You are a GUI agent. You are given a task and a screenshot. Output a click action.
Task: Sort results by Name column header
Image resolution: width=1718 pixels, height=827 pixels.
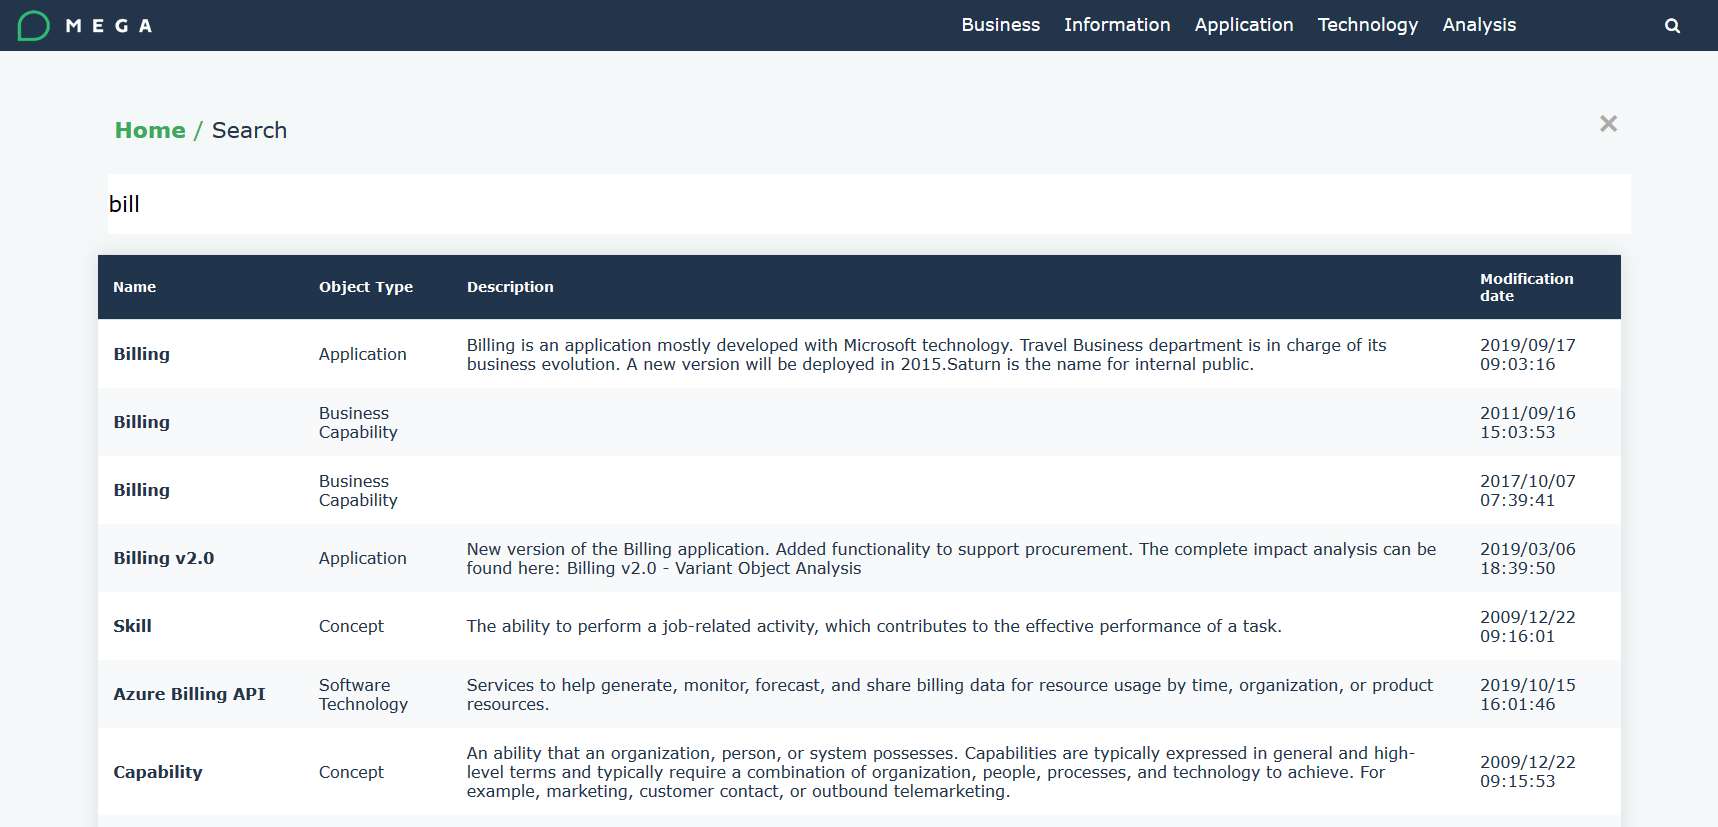click(x=134, y=287)
